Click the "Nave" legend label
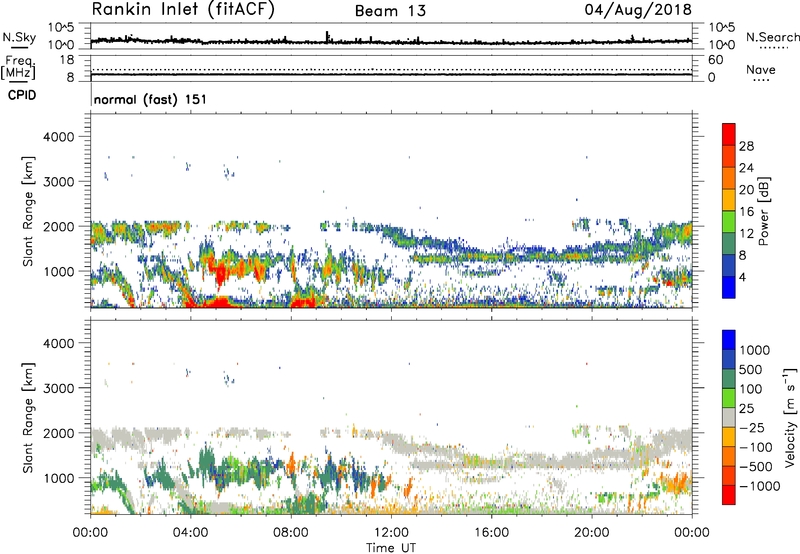Viewport: 800px width, 554px height. 761,69
